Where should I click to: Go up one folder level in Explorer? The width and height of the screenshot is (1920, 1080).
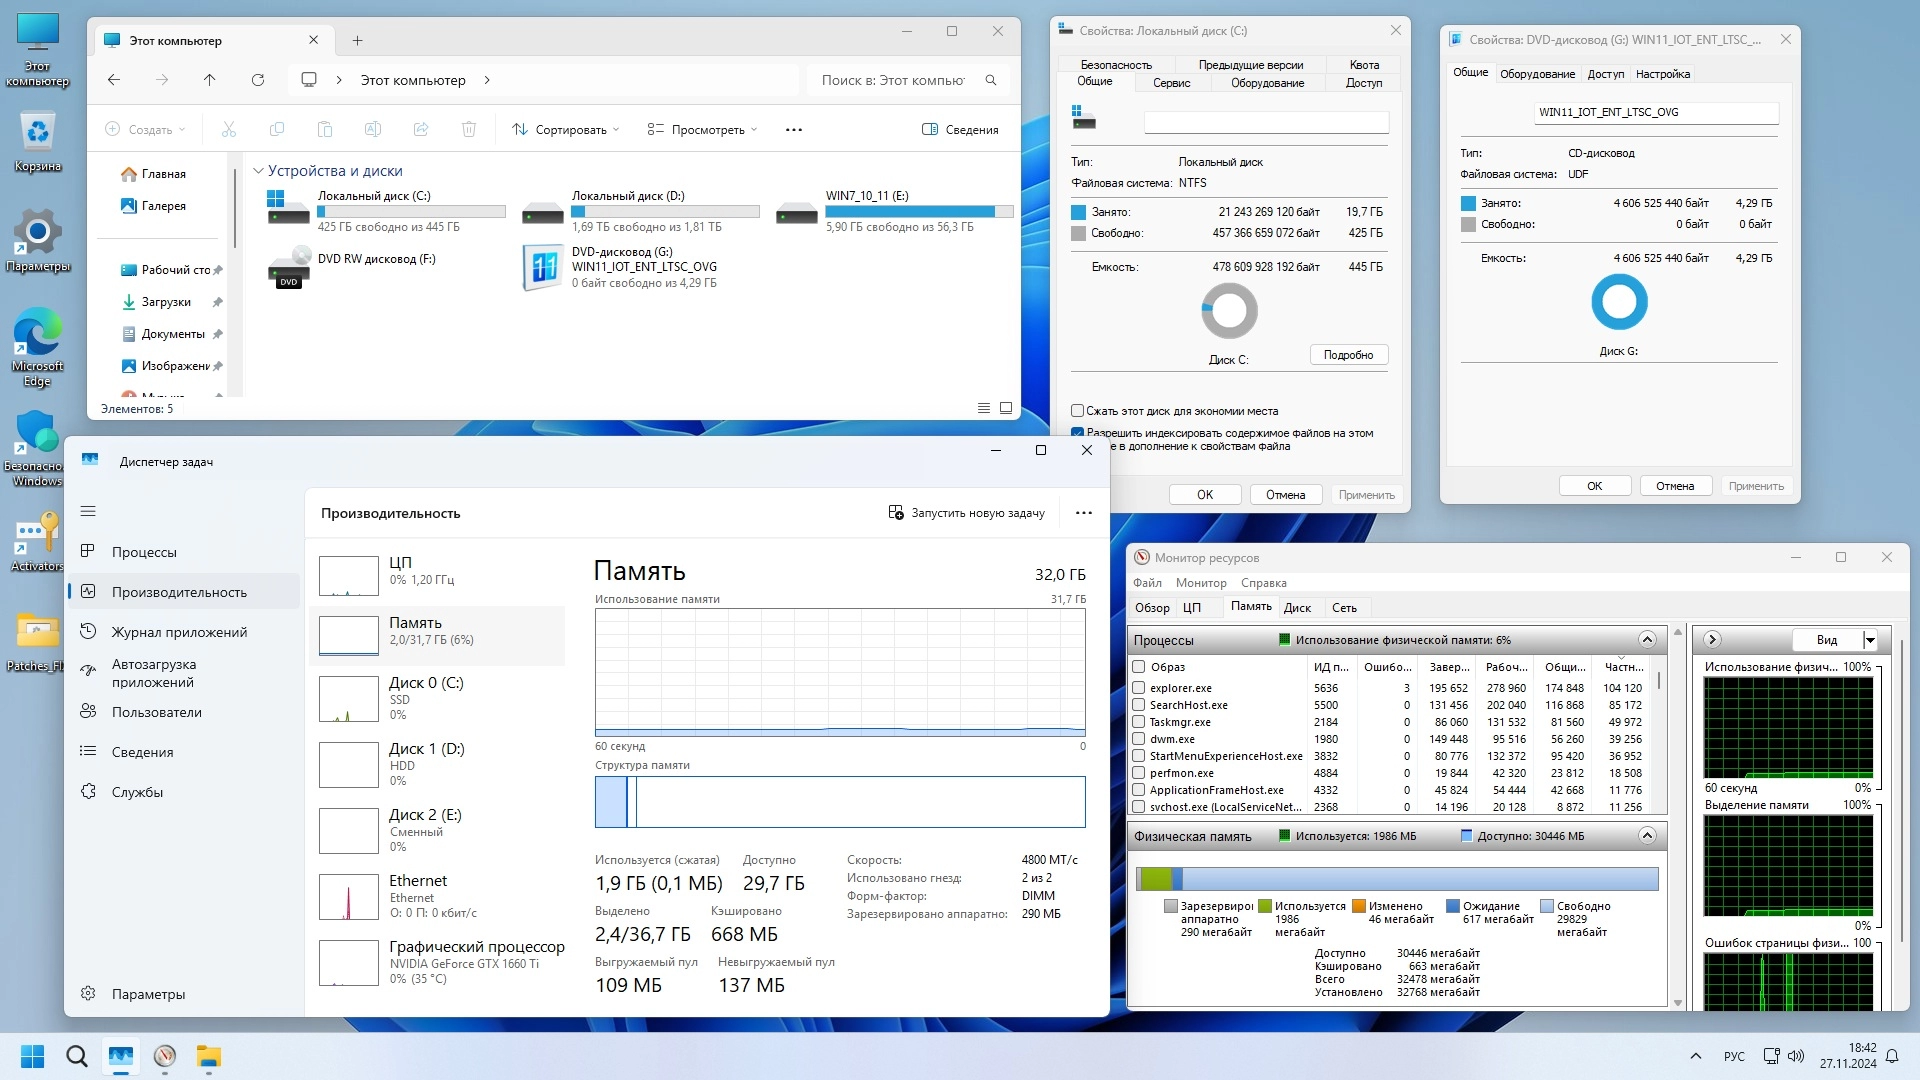[x=209, y=80]
